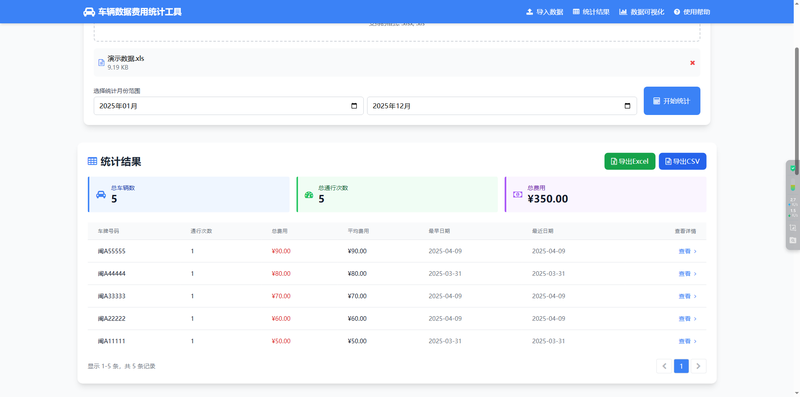Click the green gauge icon in 总通行次数 card
This screenshot has width=800, height=397.
(x=309, y=194)
